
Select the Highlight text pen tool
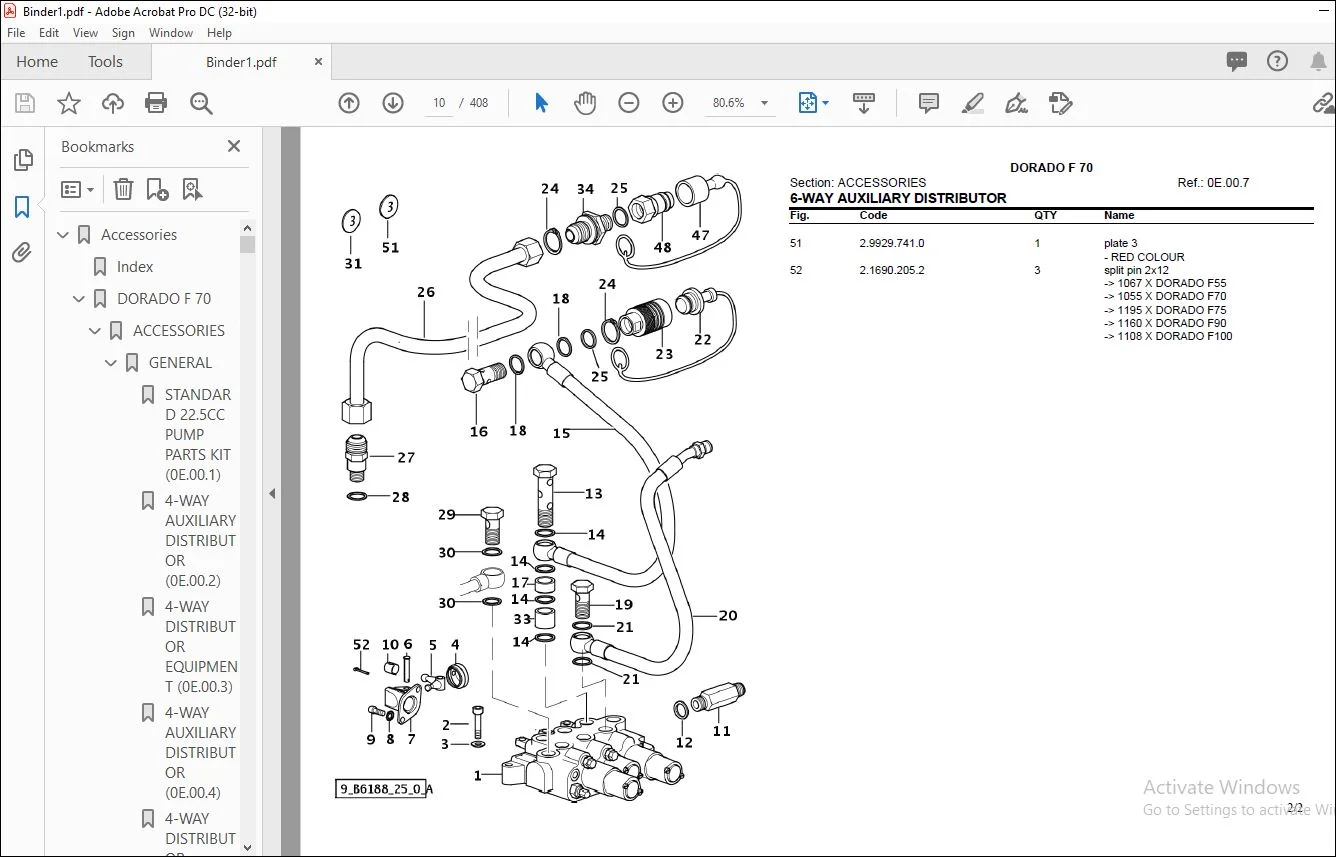pos(972,103)
